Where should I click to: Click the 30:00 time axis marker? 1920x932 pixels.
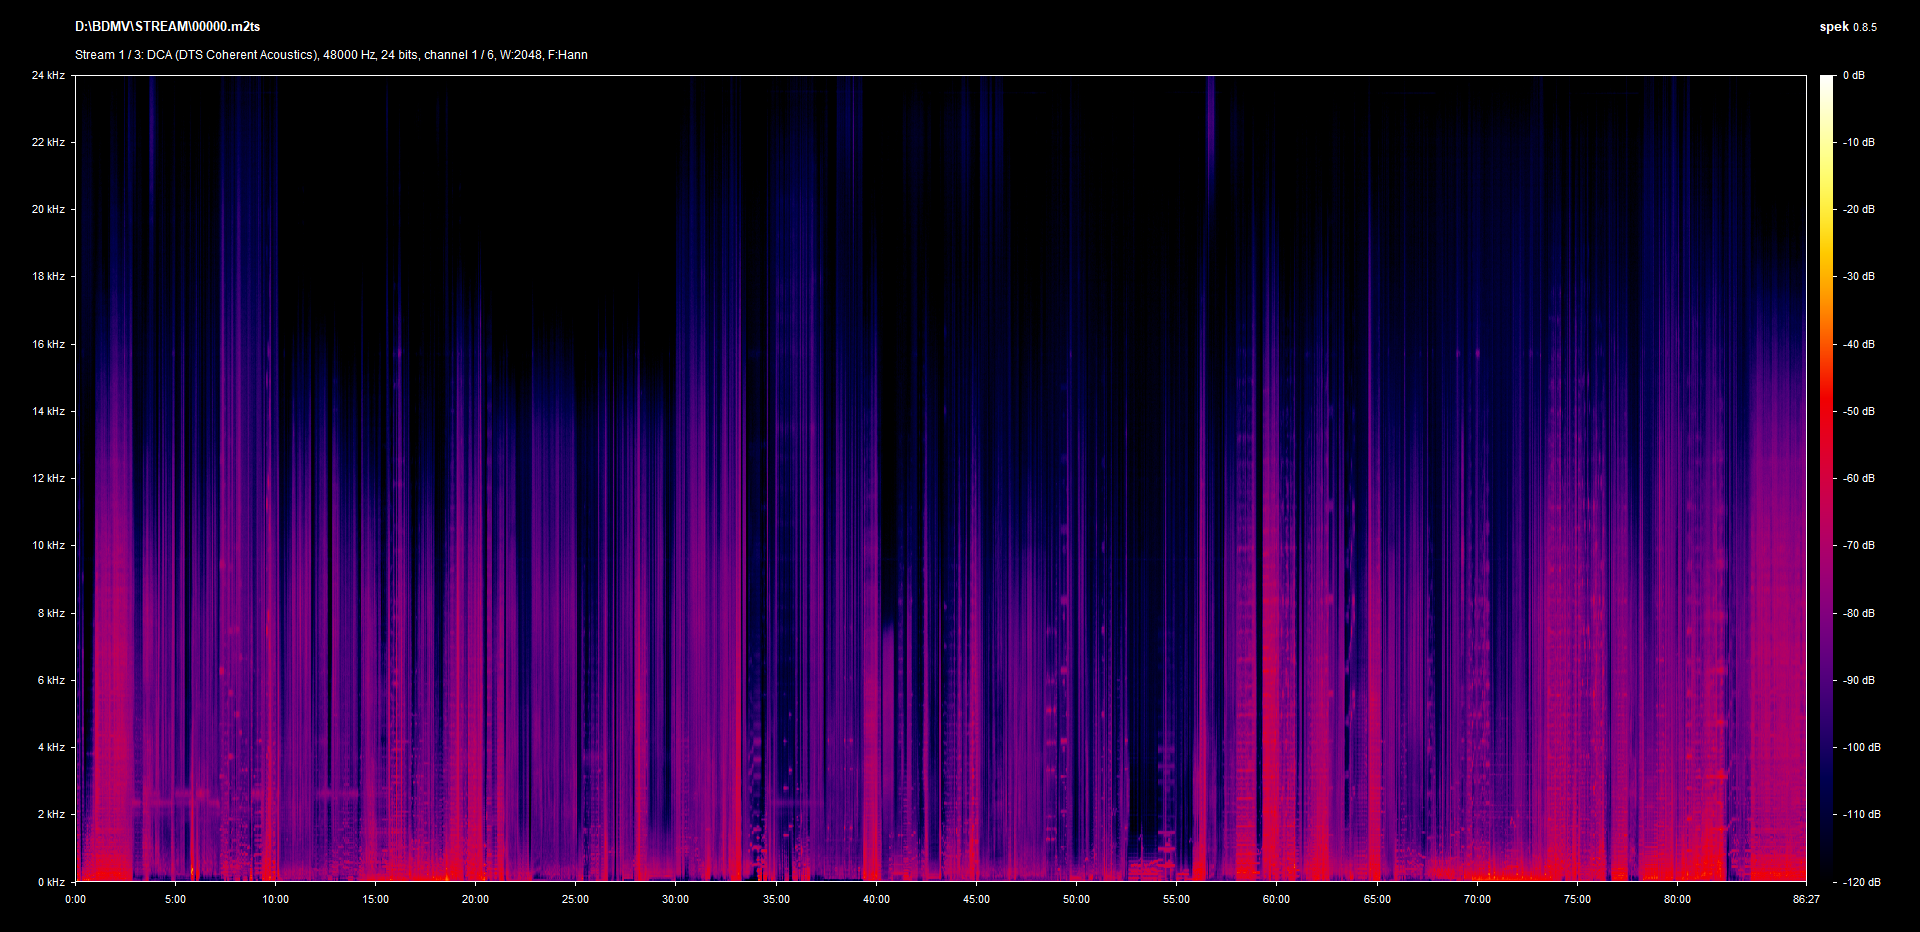676,900
